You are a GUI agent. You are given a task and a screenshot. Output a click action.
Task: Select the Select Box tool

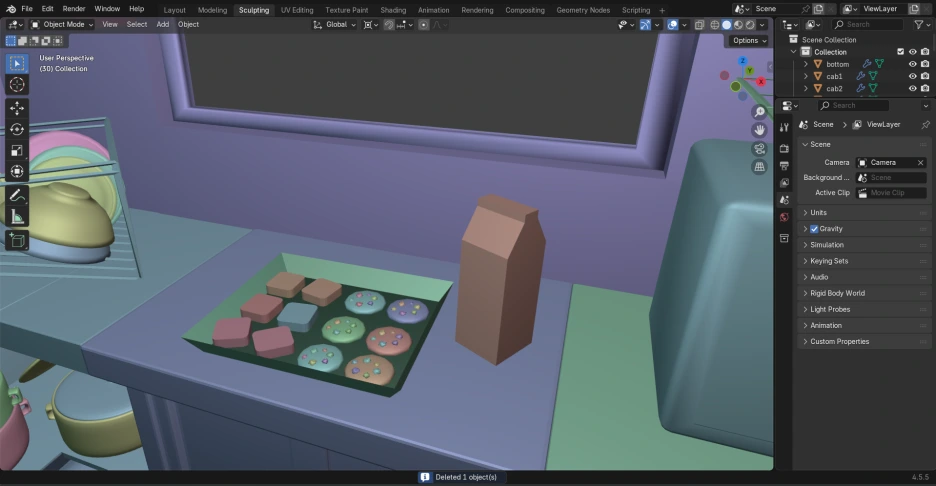(x=17, y=63)
